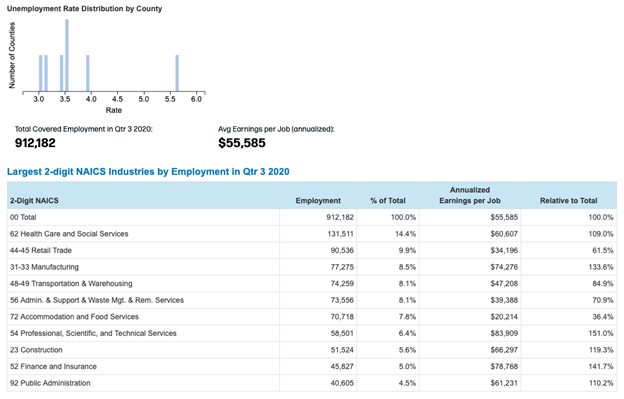
Task: Click Manufacturing employment value 77,275
Action: click(x=342, y=267)
